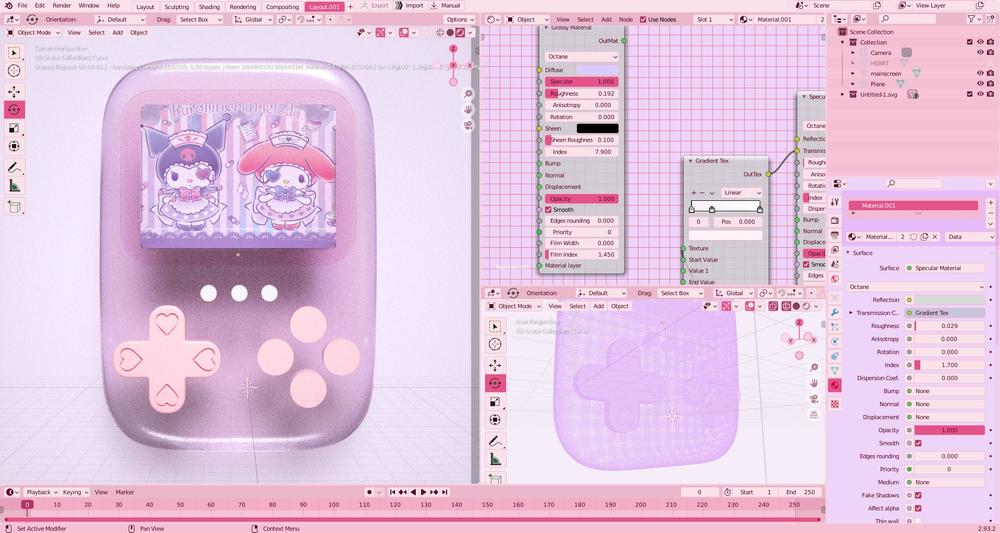Click Specular Material surface button

pos(946,268)
